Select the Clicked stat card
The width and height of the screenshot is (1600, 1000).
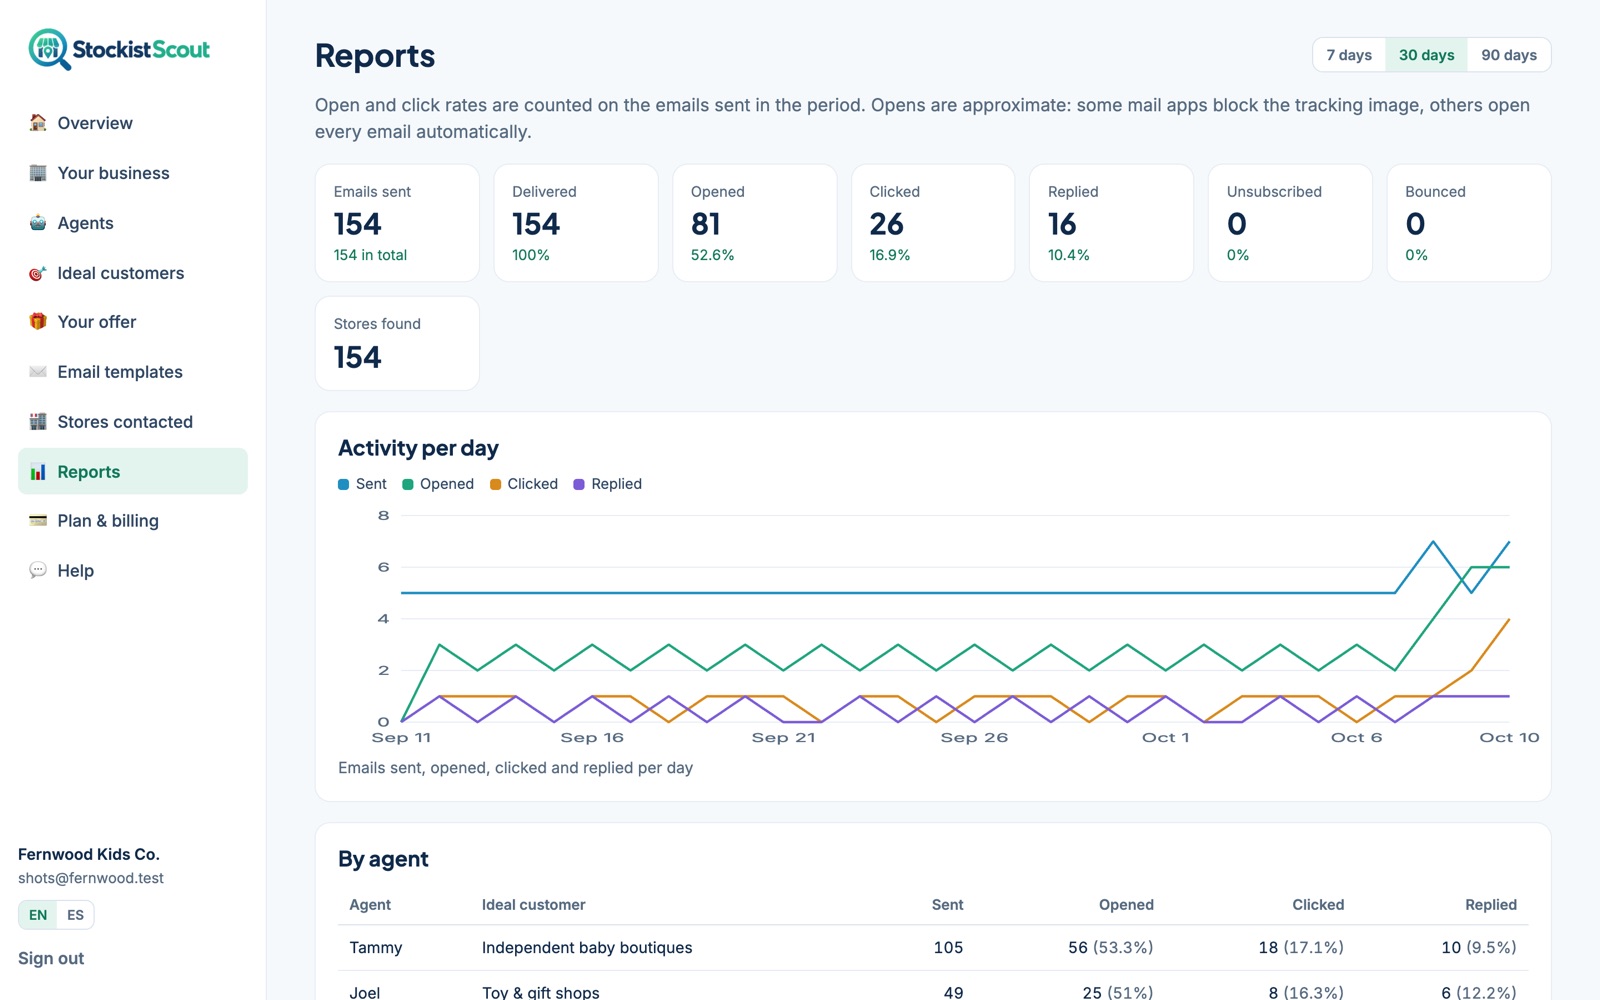pos(933,223)
